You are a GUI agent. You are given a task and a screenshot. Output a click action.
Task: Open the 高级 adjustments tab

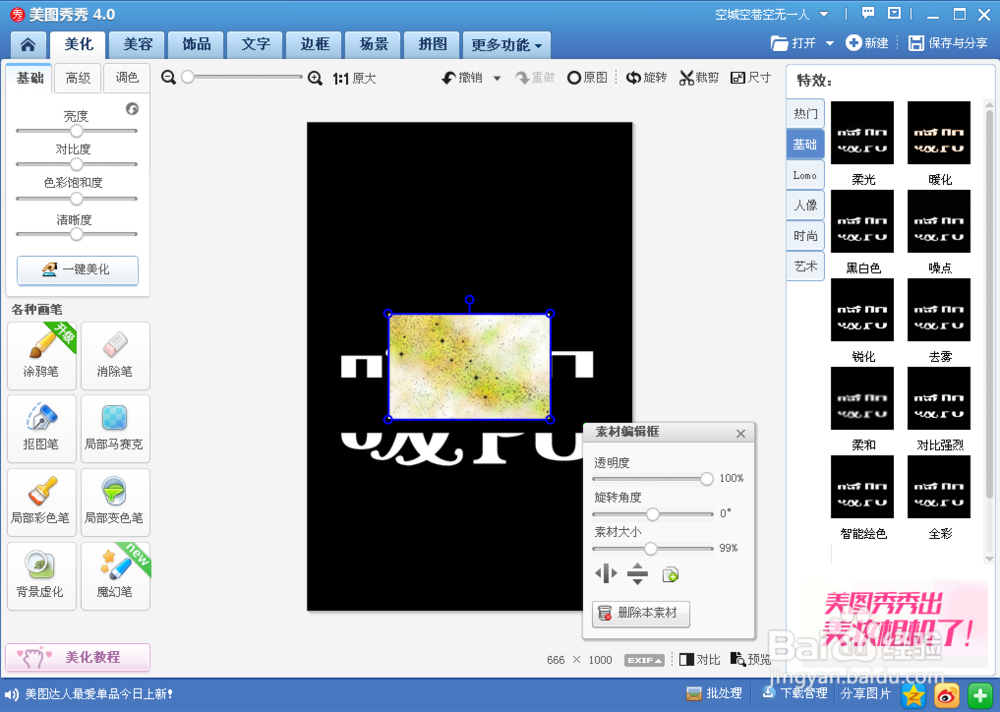[78, 78]
